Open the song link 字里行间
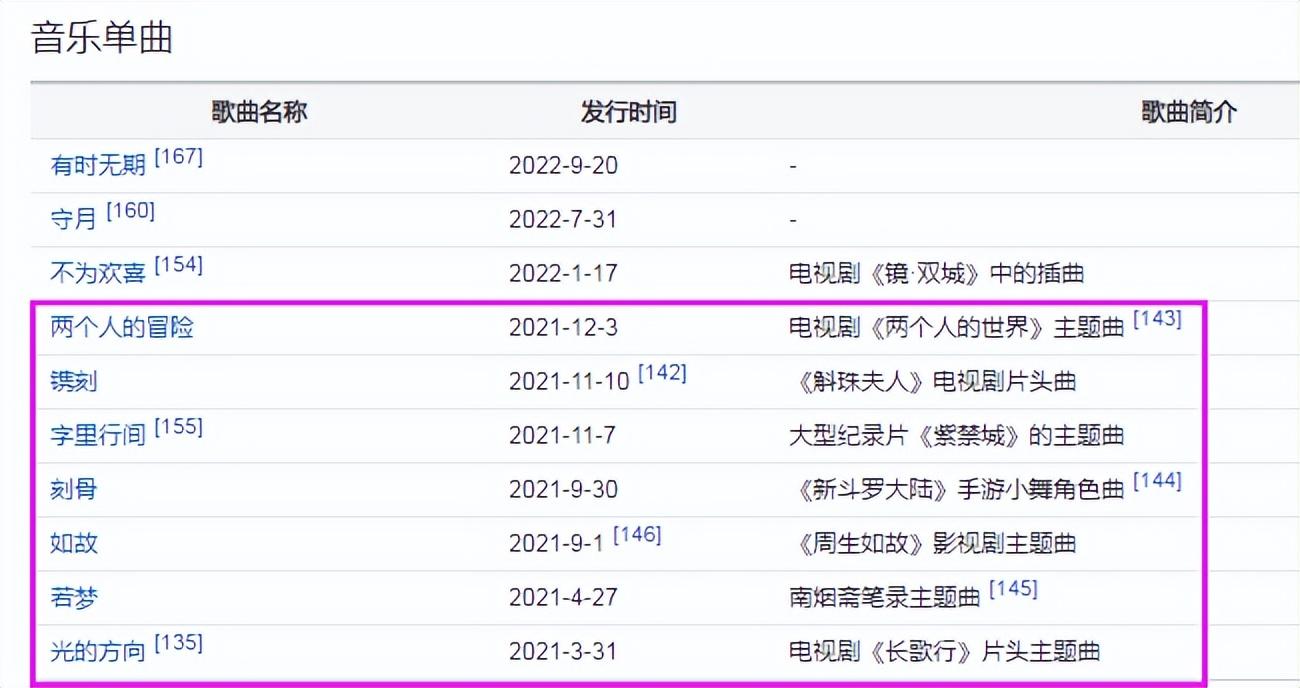Screen dimensions: 1300x688 point(98,436)
